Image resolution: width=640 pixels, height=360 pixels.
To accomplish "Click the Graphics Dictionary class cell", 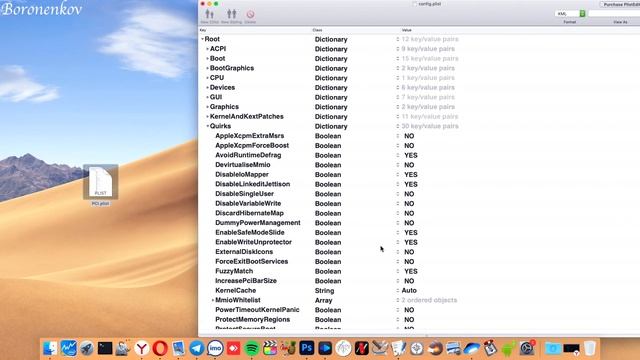I will [x=331, y=107].
